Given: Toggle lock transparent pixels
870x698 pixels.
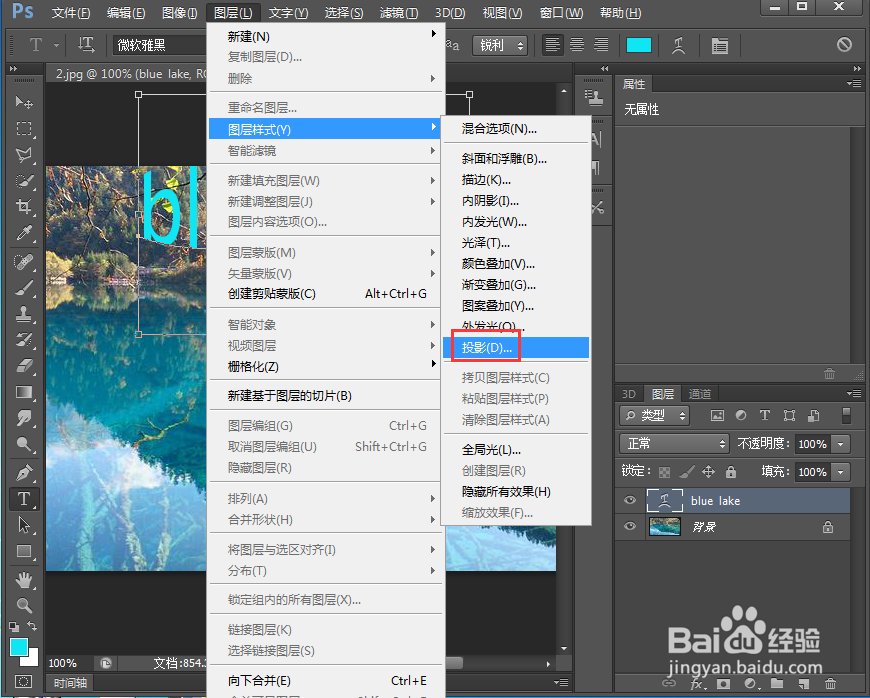Looking at the screenshot, I should click(x=664, y=472).
